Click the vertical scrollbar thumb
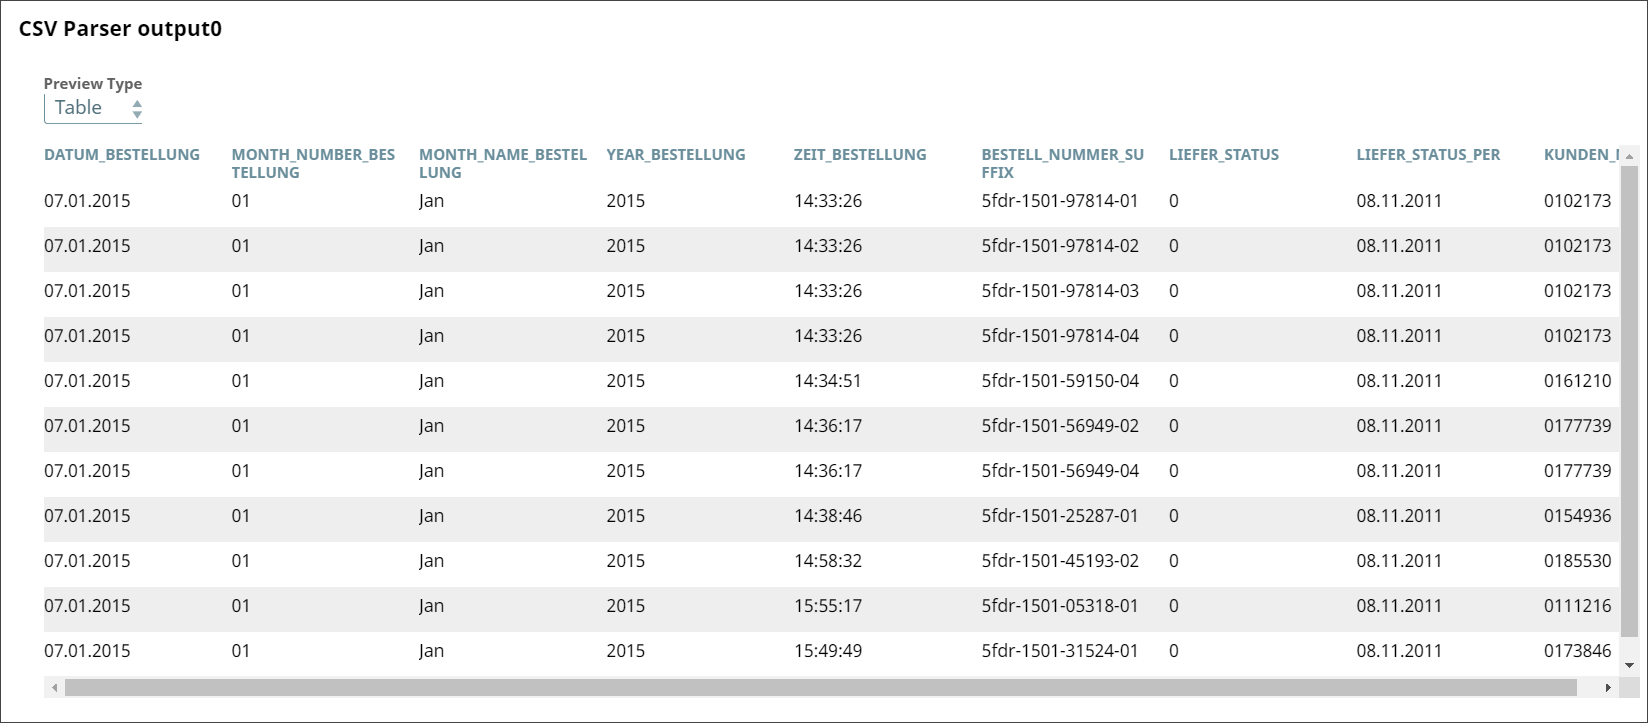Viewport: 1648px width, 723px height. 1629,400
